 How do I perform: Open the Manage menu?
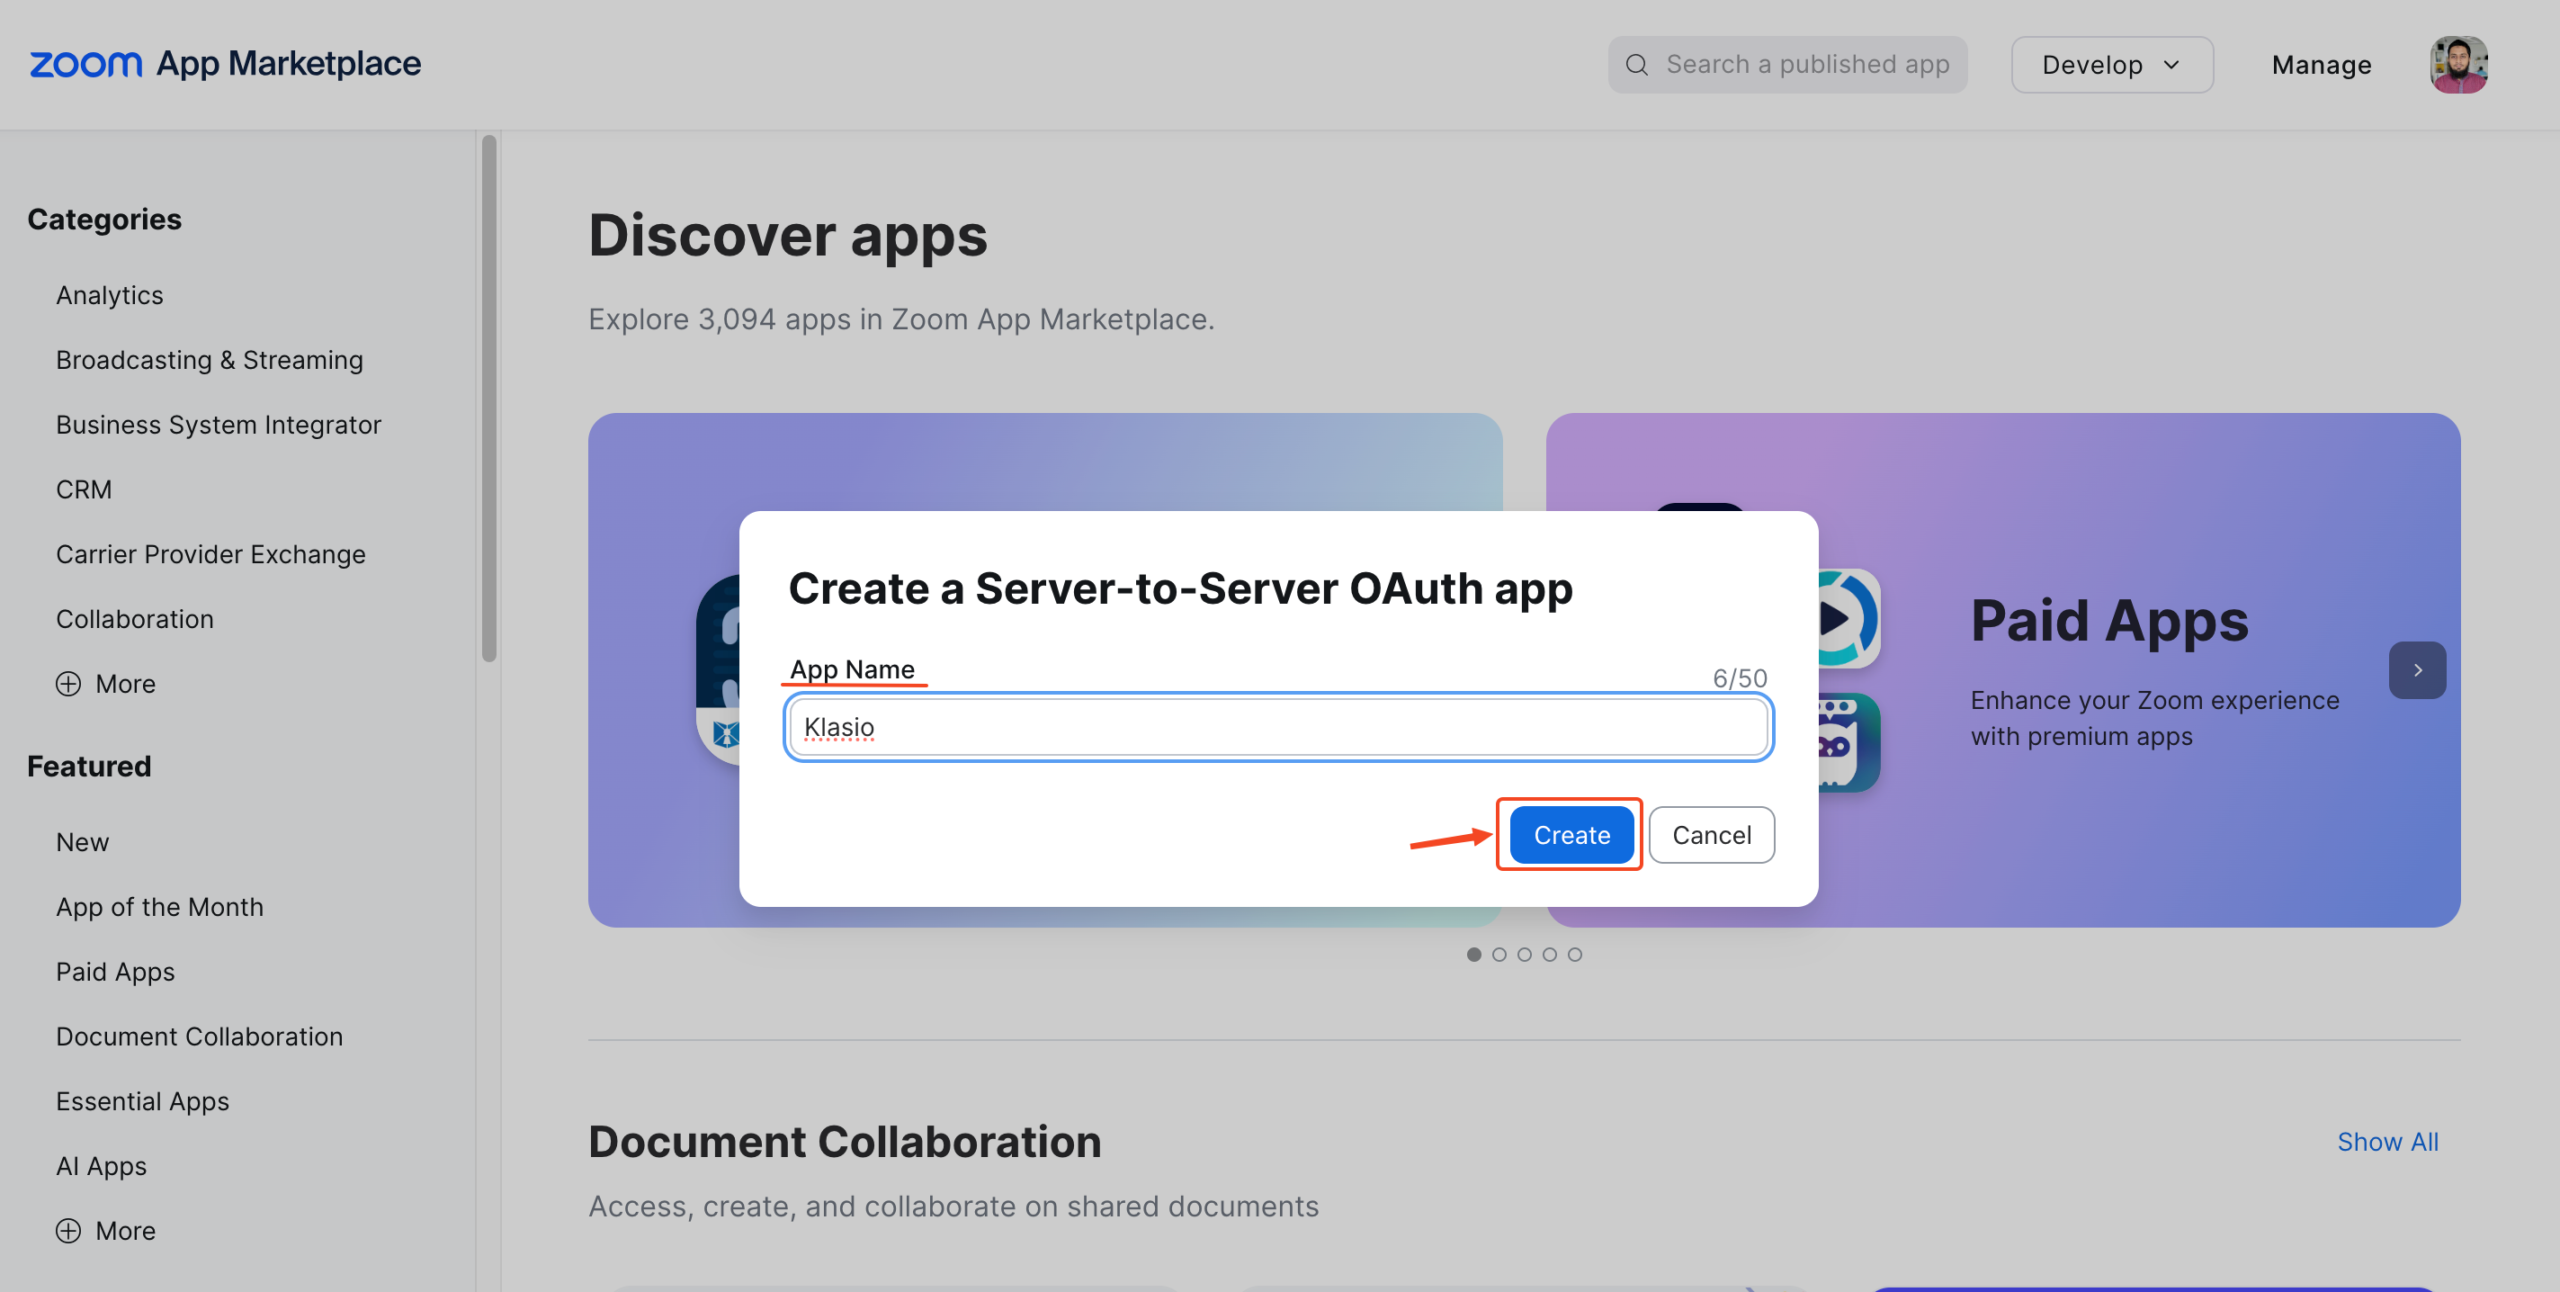(x=2321, y=65)
